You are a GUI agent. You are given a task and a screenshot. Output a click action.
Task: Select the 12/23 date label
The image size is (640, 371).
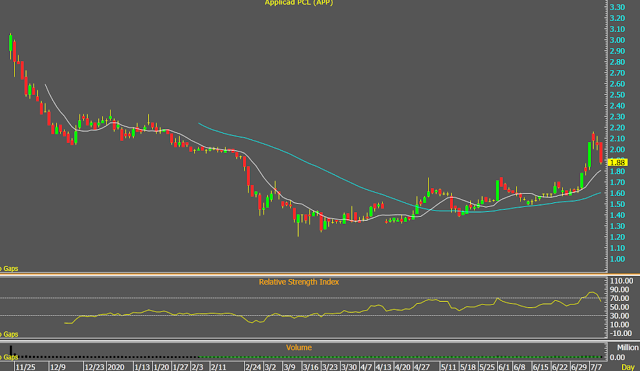point(94,367)
